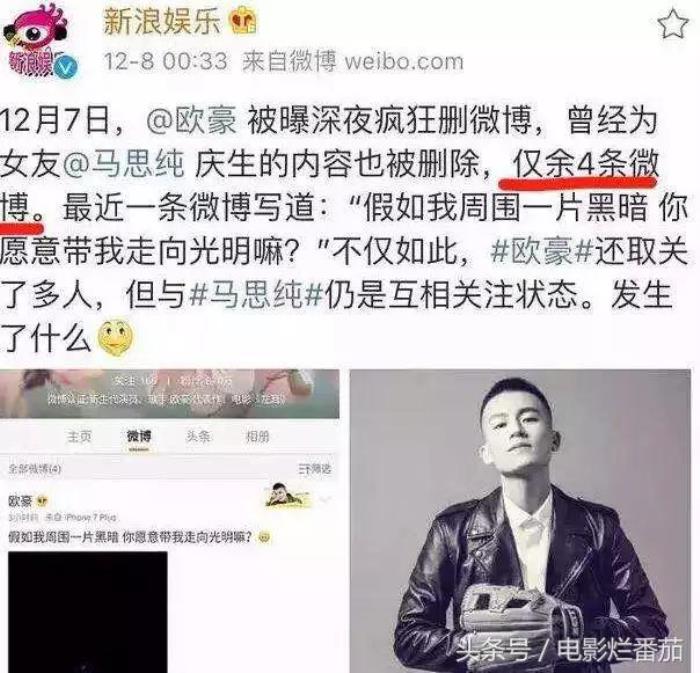The height and width of the screenshot is (673, 700).
Task: Open the @欧豪 mention link
Action: coord(192,121)
